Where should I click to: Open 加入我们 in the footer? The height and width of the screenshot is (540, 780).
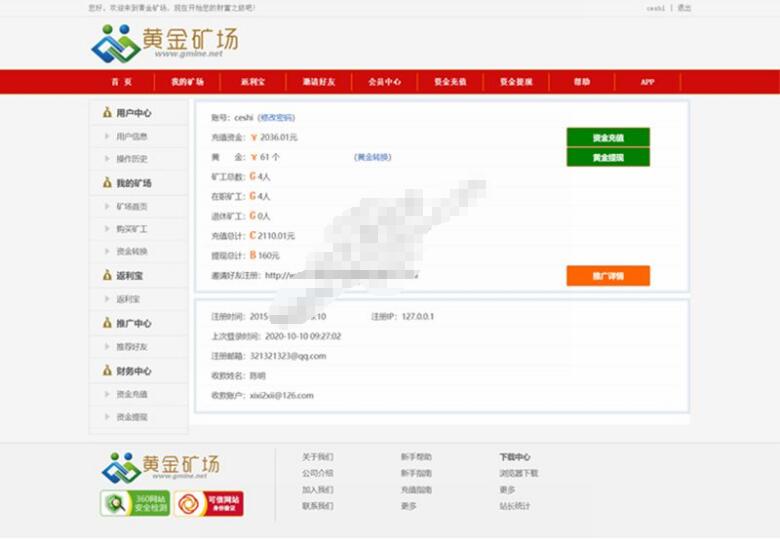(318, 490)
